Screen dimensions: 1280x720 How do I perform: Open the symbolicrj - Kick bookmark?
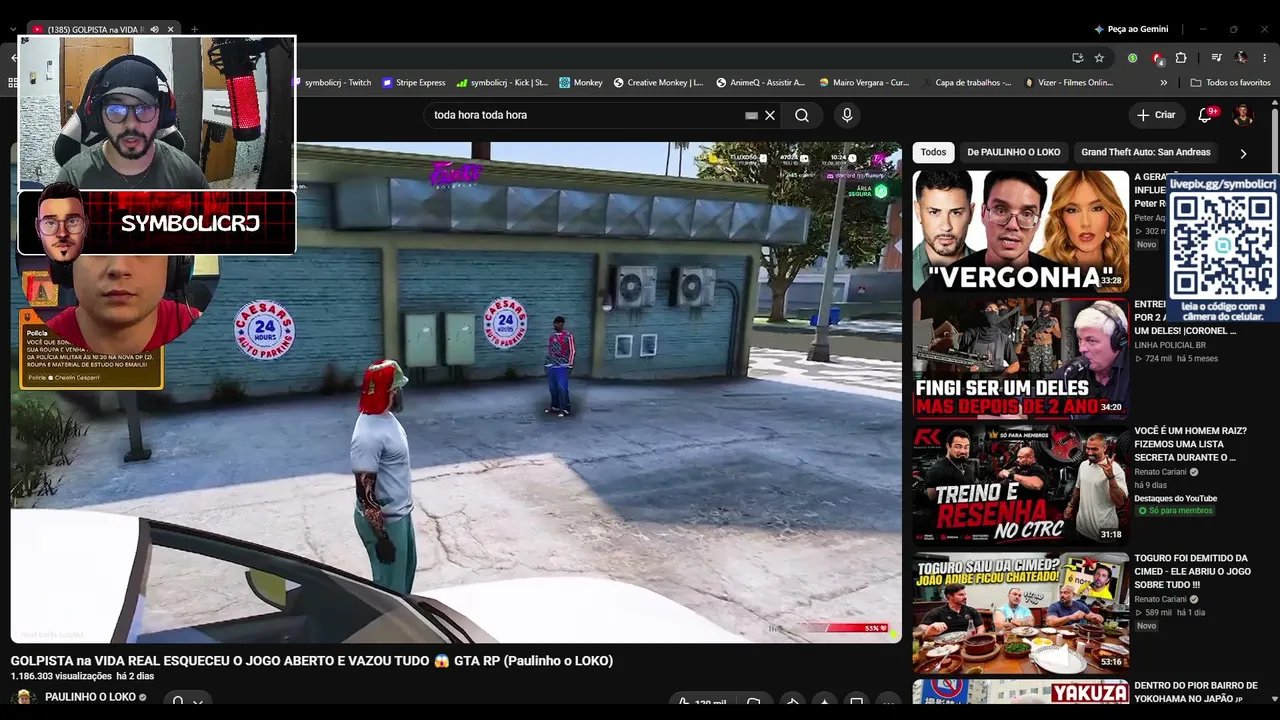[x=503, y=83]
